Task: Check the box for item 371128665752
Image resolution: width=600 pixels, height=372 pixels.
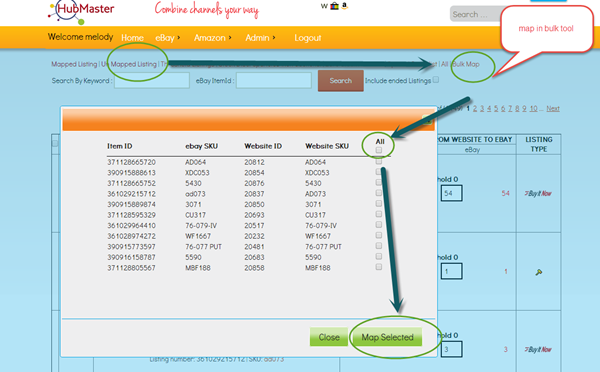Action: 379,183
